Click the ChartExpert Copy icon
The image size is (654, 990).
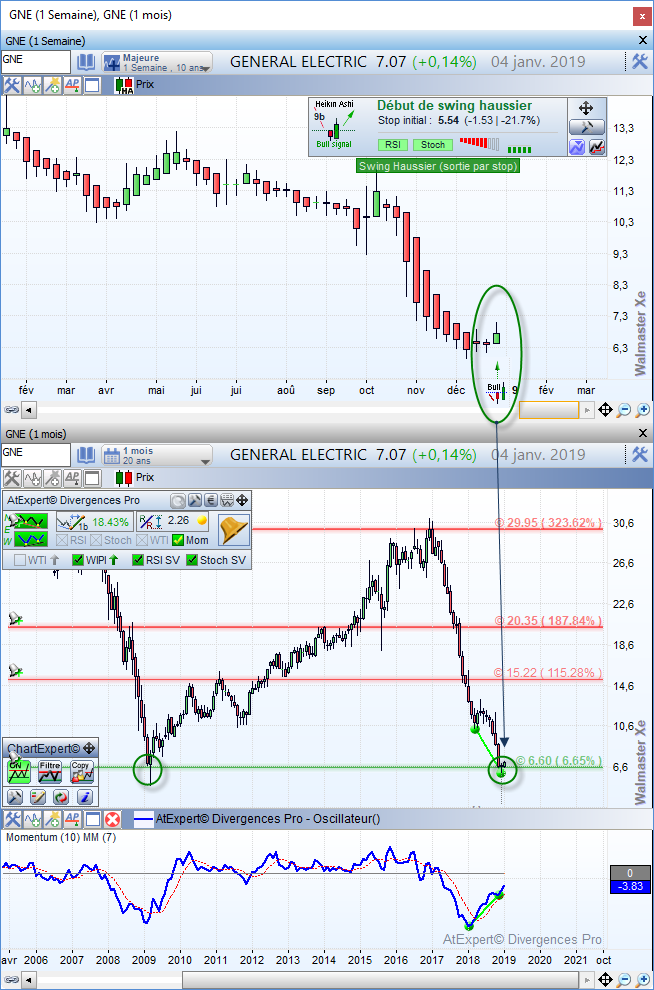click(x=81, y=772)
